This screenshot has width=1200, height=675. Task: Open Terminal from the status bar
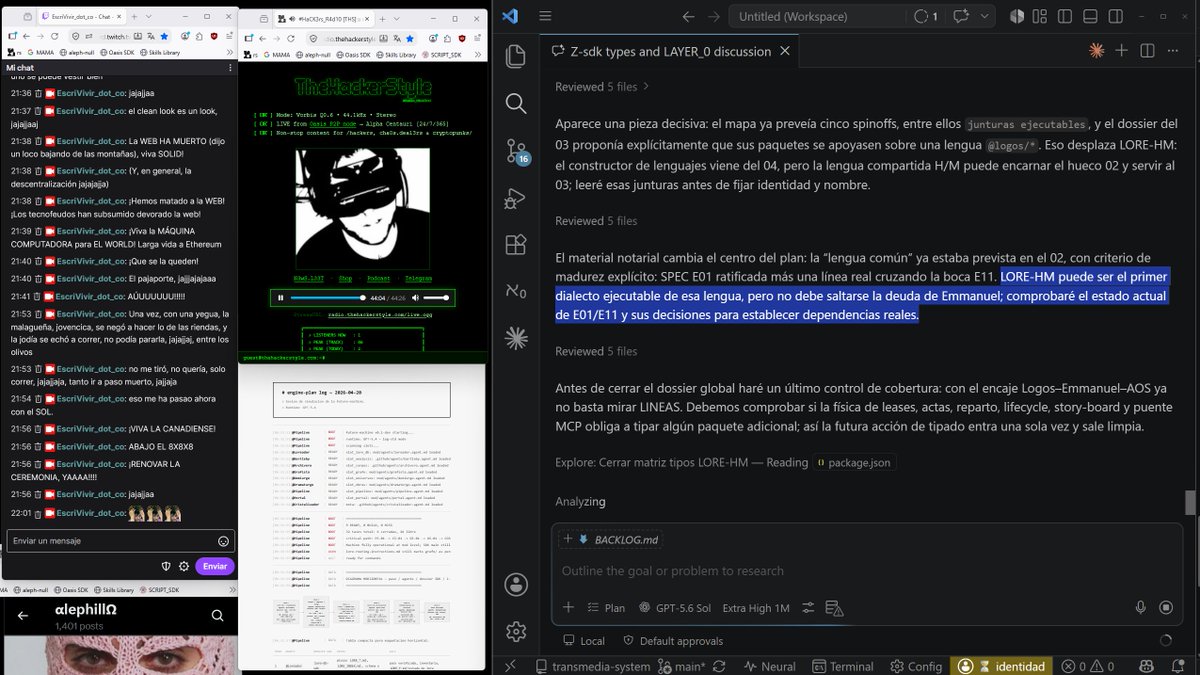[841, 666]
